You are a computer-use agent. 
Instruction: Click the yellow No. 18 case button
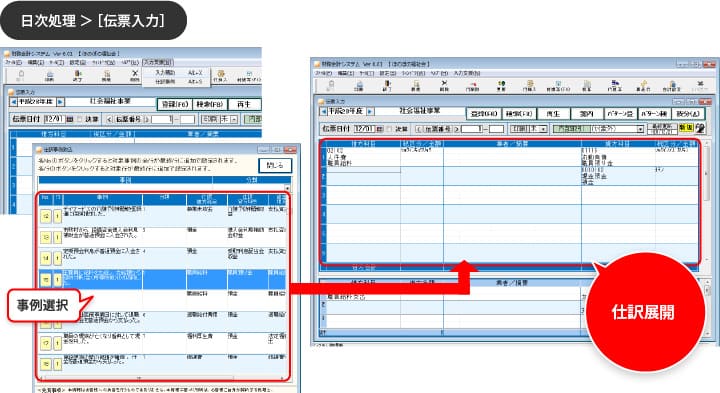point(45,364)
